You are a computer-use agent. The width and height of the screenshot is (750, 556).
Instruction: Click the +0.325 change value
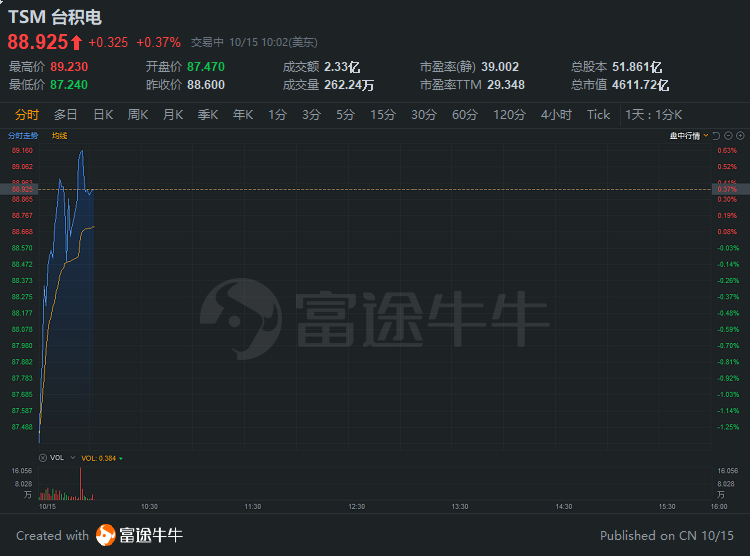pos(108,43)
